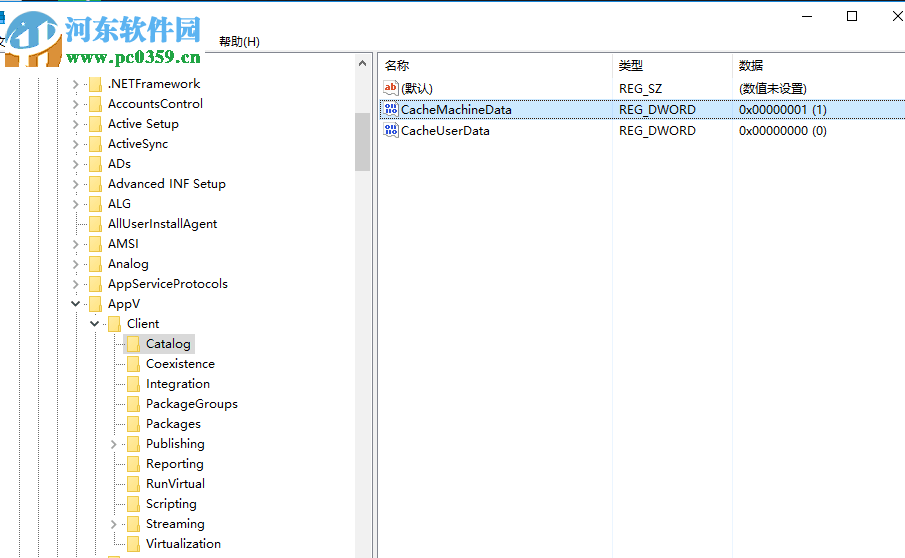Viewport: 905px width, 558px height.
Task: Click the AccountsControl folder icon
Action: click(x=96, y=104)
